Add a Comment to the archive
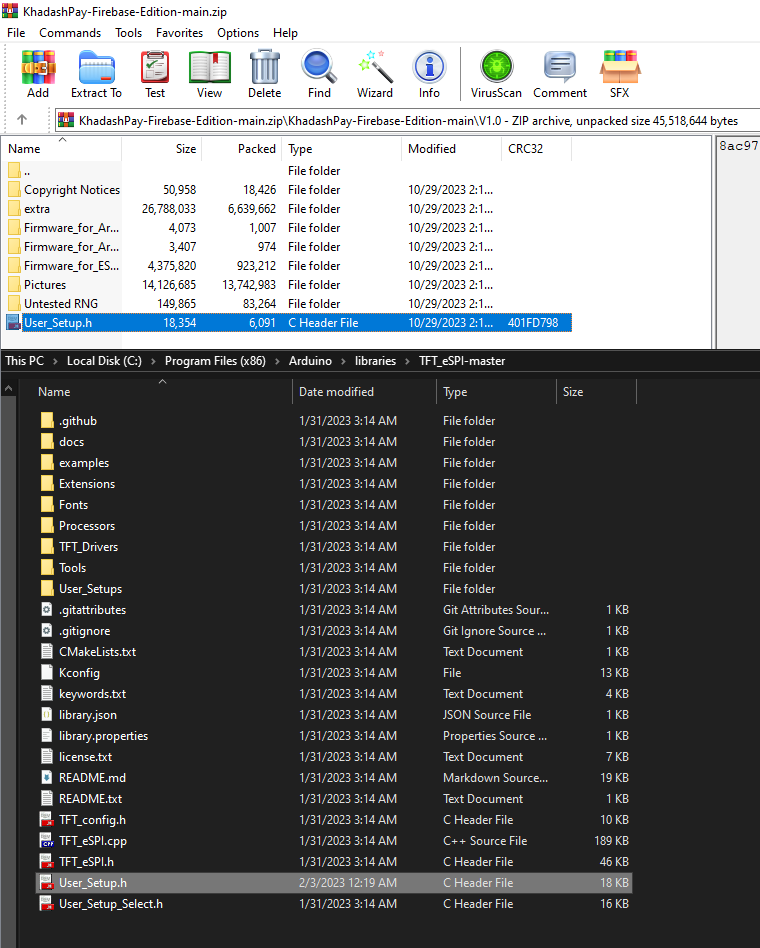The image size is (760, 948). coord(560,74)
